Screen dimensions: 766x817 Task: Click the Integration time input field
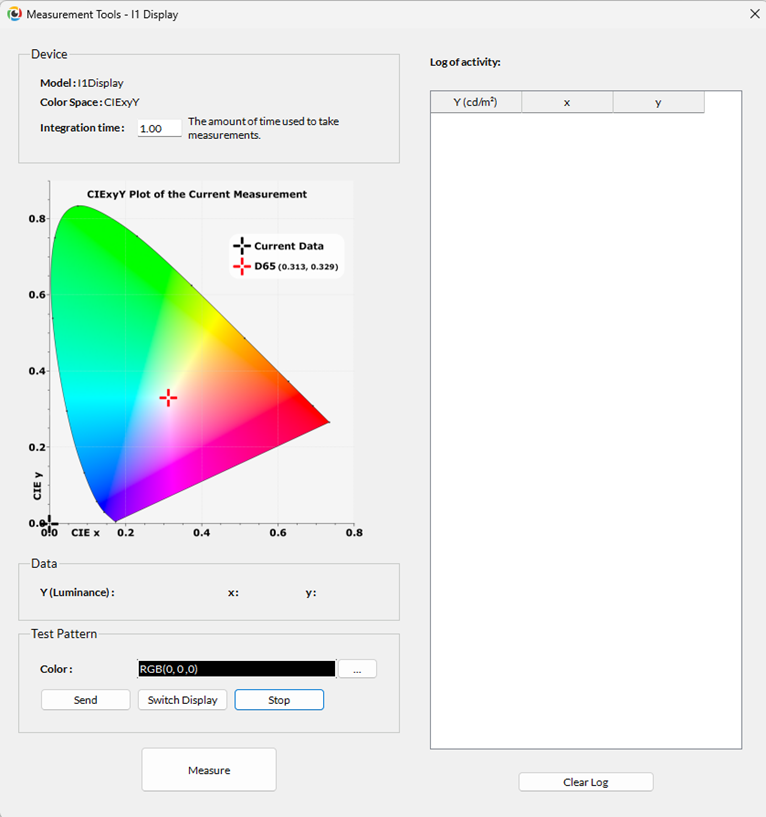(159, 128)
